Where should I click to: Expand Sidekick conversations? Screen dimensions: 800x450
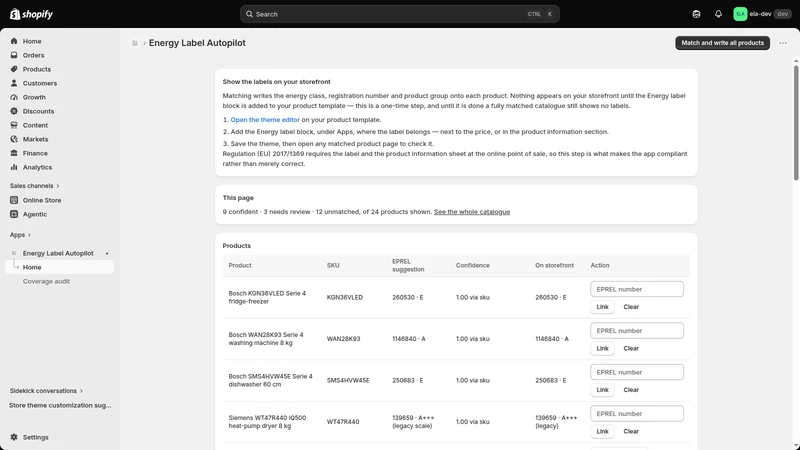point(46,391)
